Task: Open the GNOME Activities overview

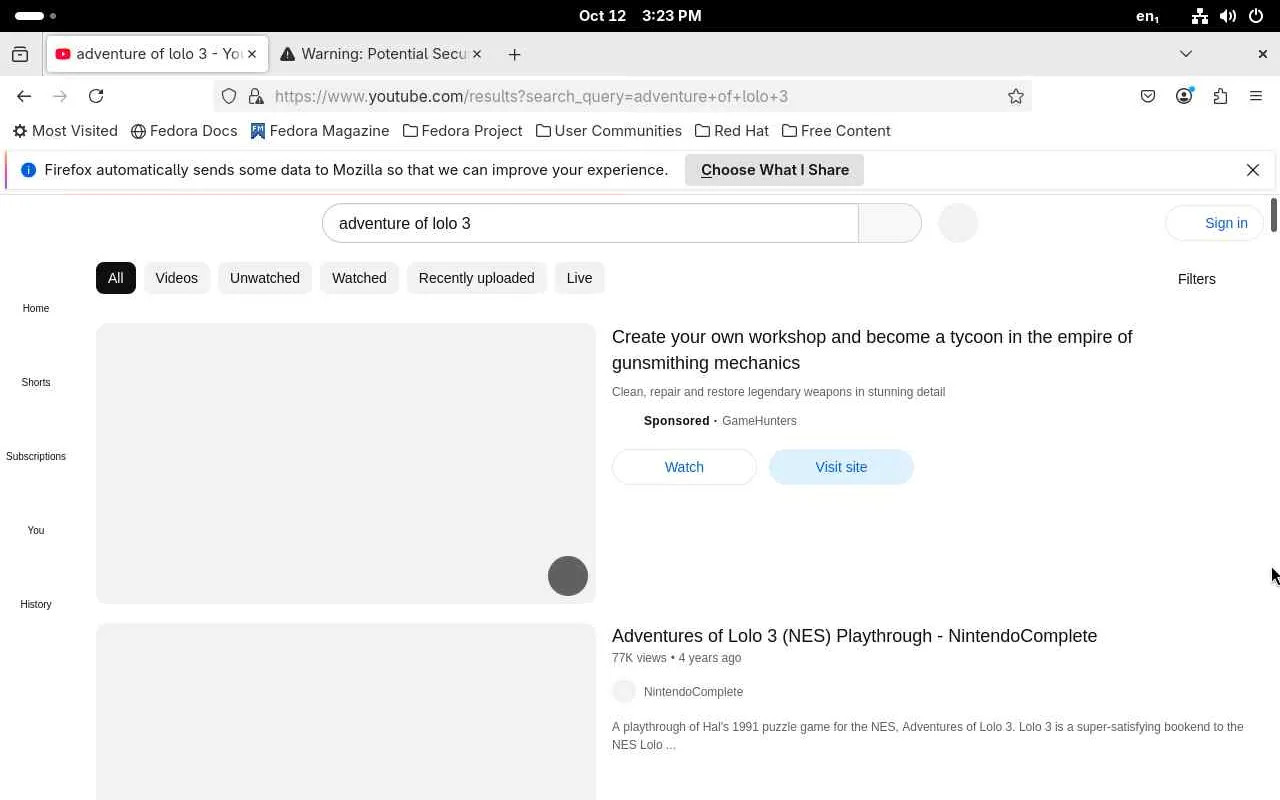Action: click(x=36, y=16)
